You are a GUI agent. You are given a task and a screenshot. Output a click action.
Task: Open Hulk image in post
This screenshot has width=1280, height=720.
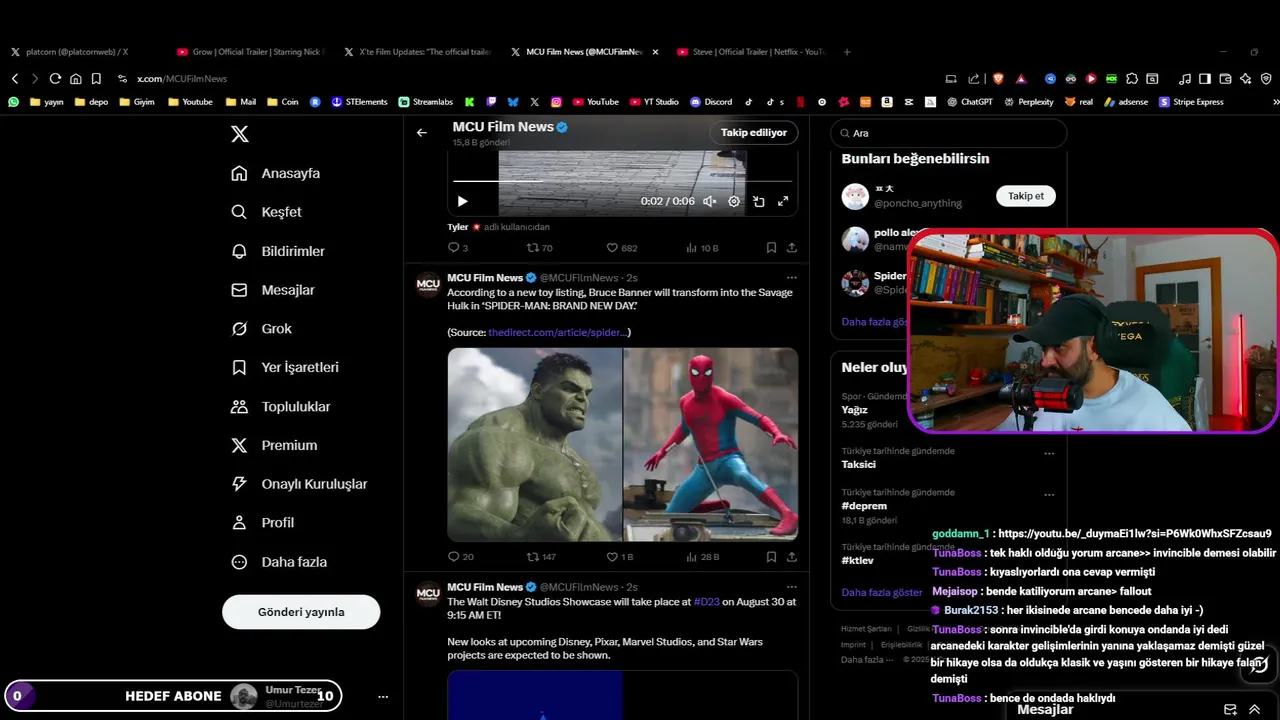pyautogui.click(x=534, y=444)
